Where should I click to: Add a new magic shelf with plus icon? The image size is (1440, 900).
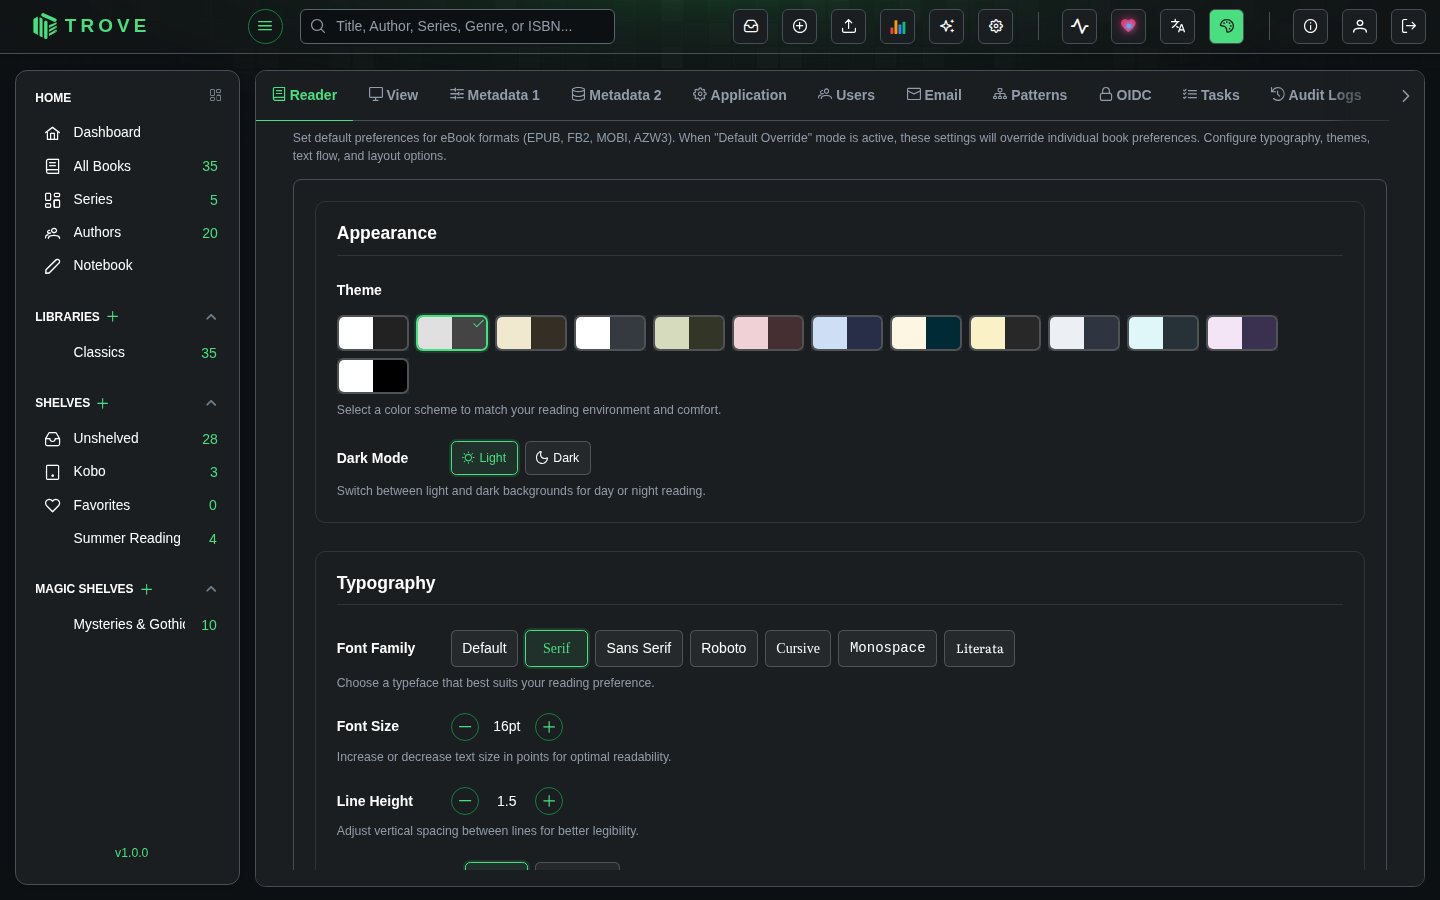147,589
